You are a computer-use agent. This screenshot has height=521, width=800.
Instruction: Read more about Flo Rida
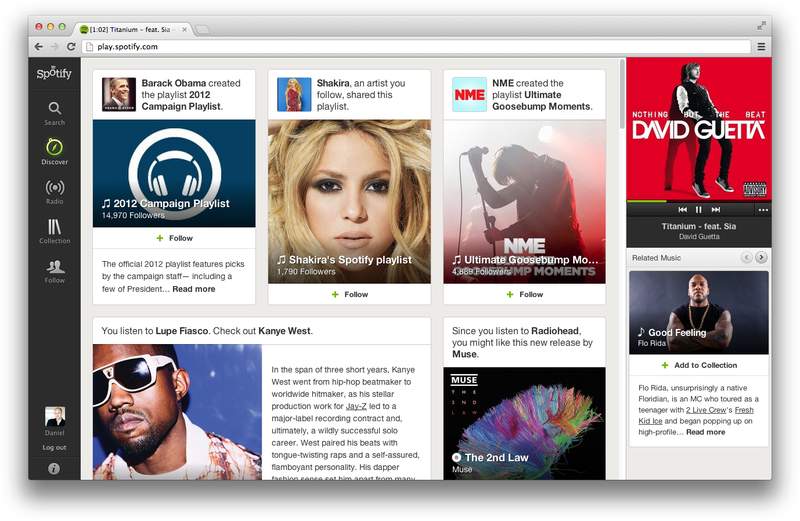[706, 432]
